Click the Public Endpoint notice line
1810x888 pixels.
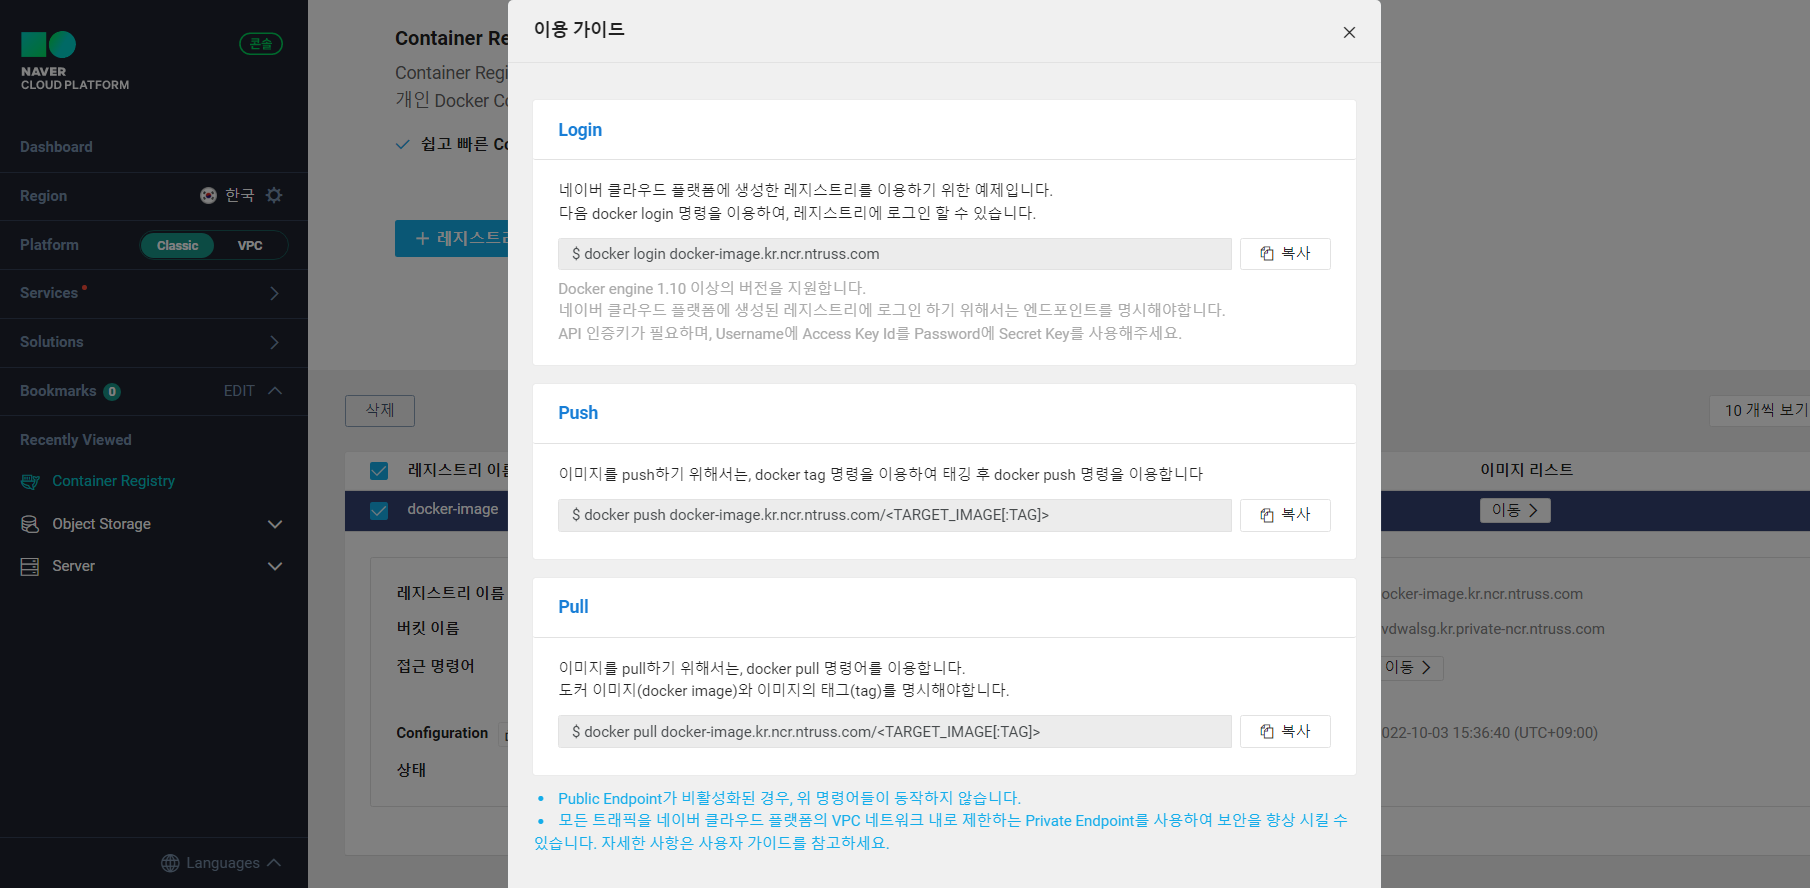[x=789, y=798]
